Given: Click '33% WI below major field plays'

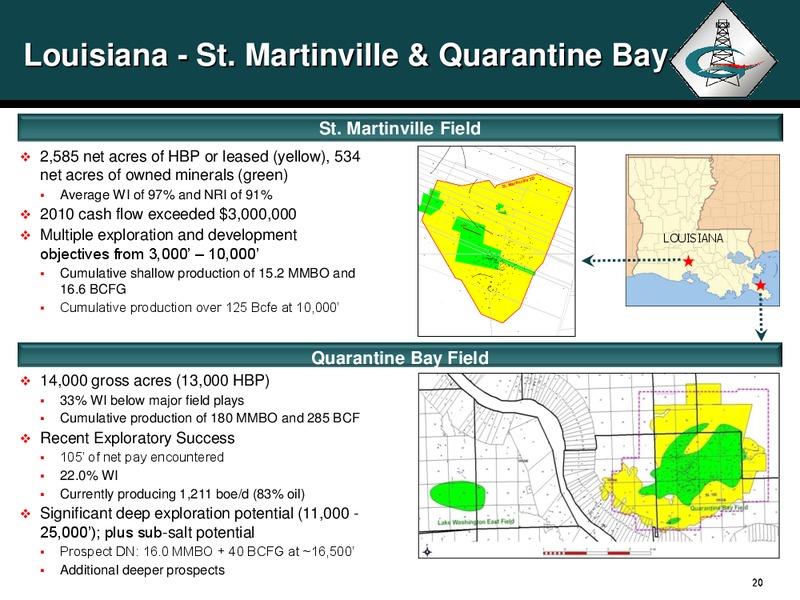Looking at the screenshot, I should pyautogui.click(x=152, y=401).
